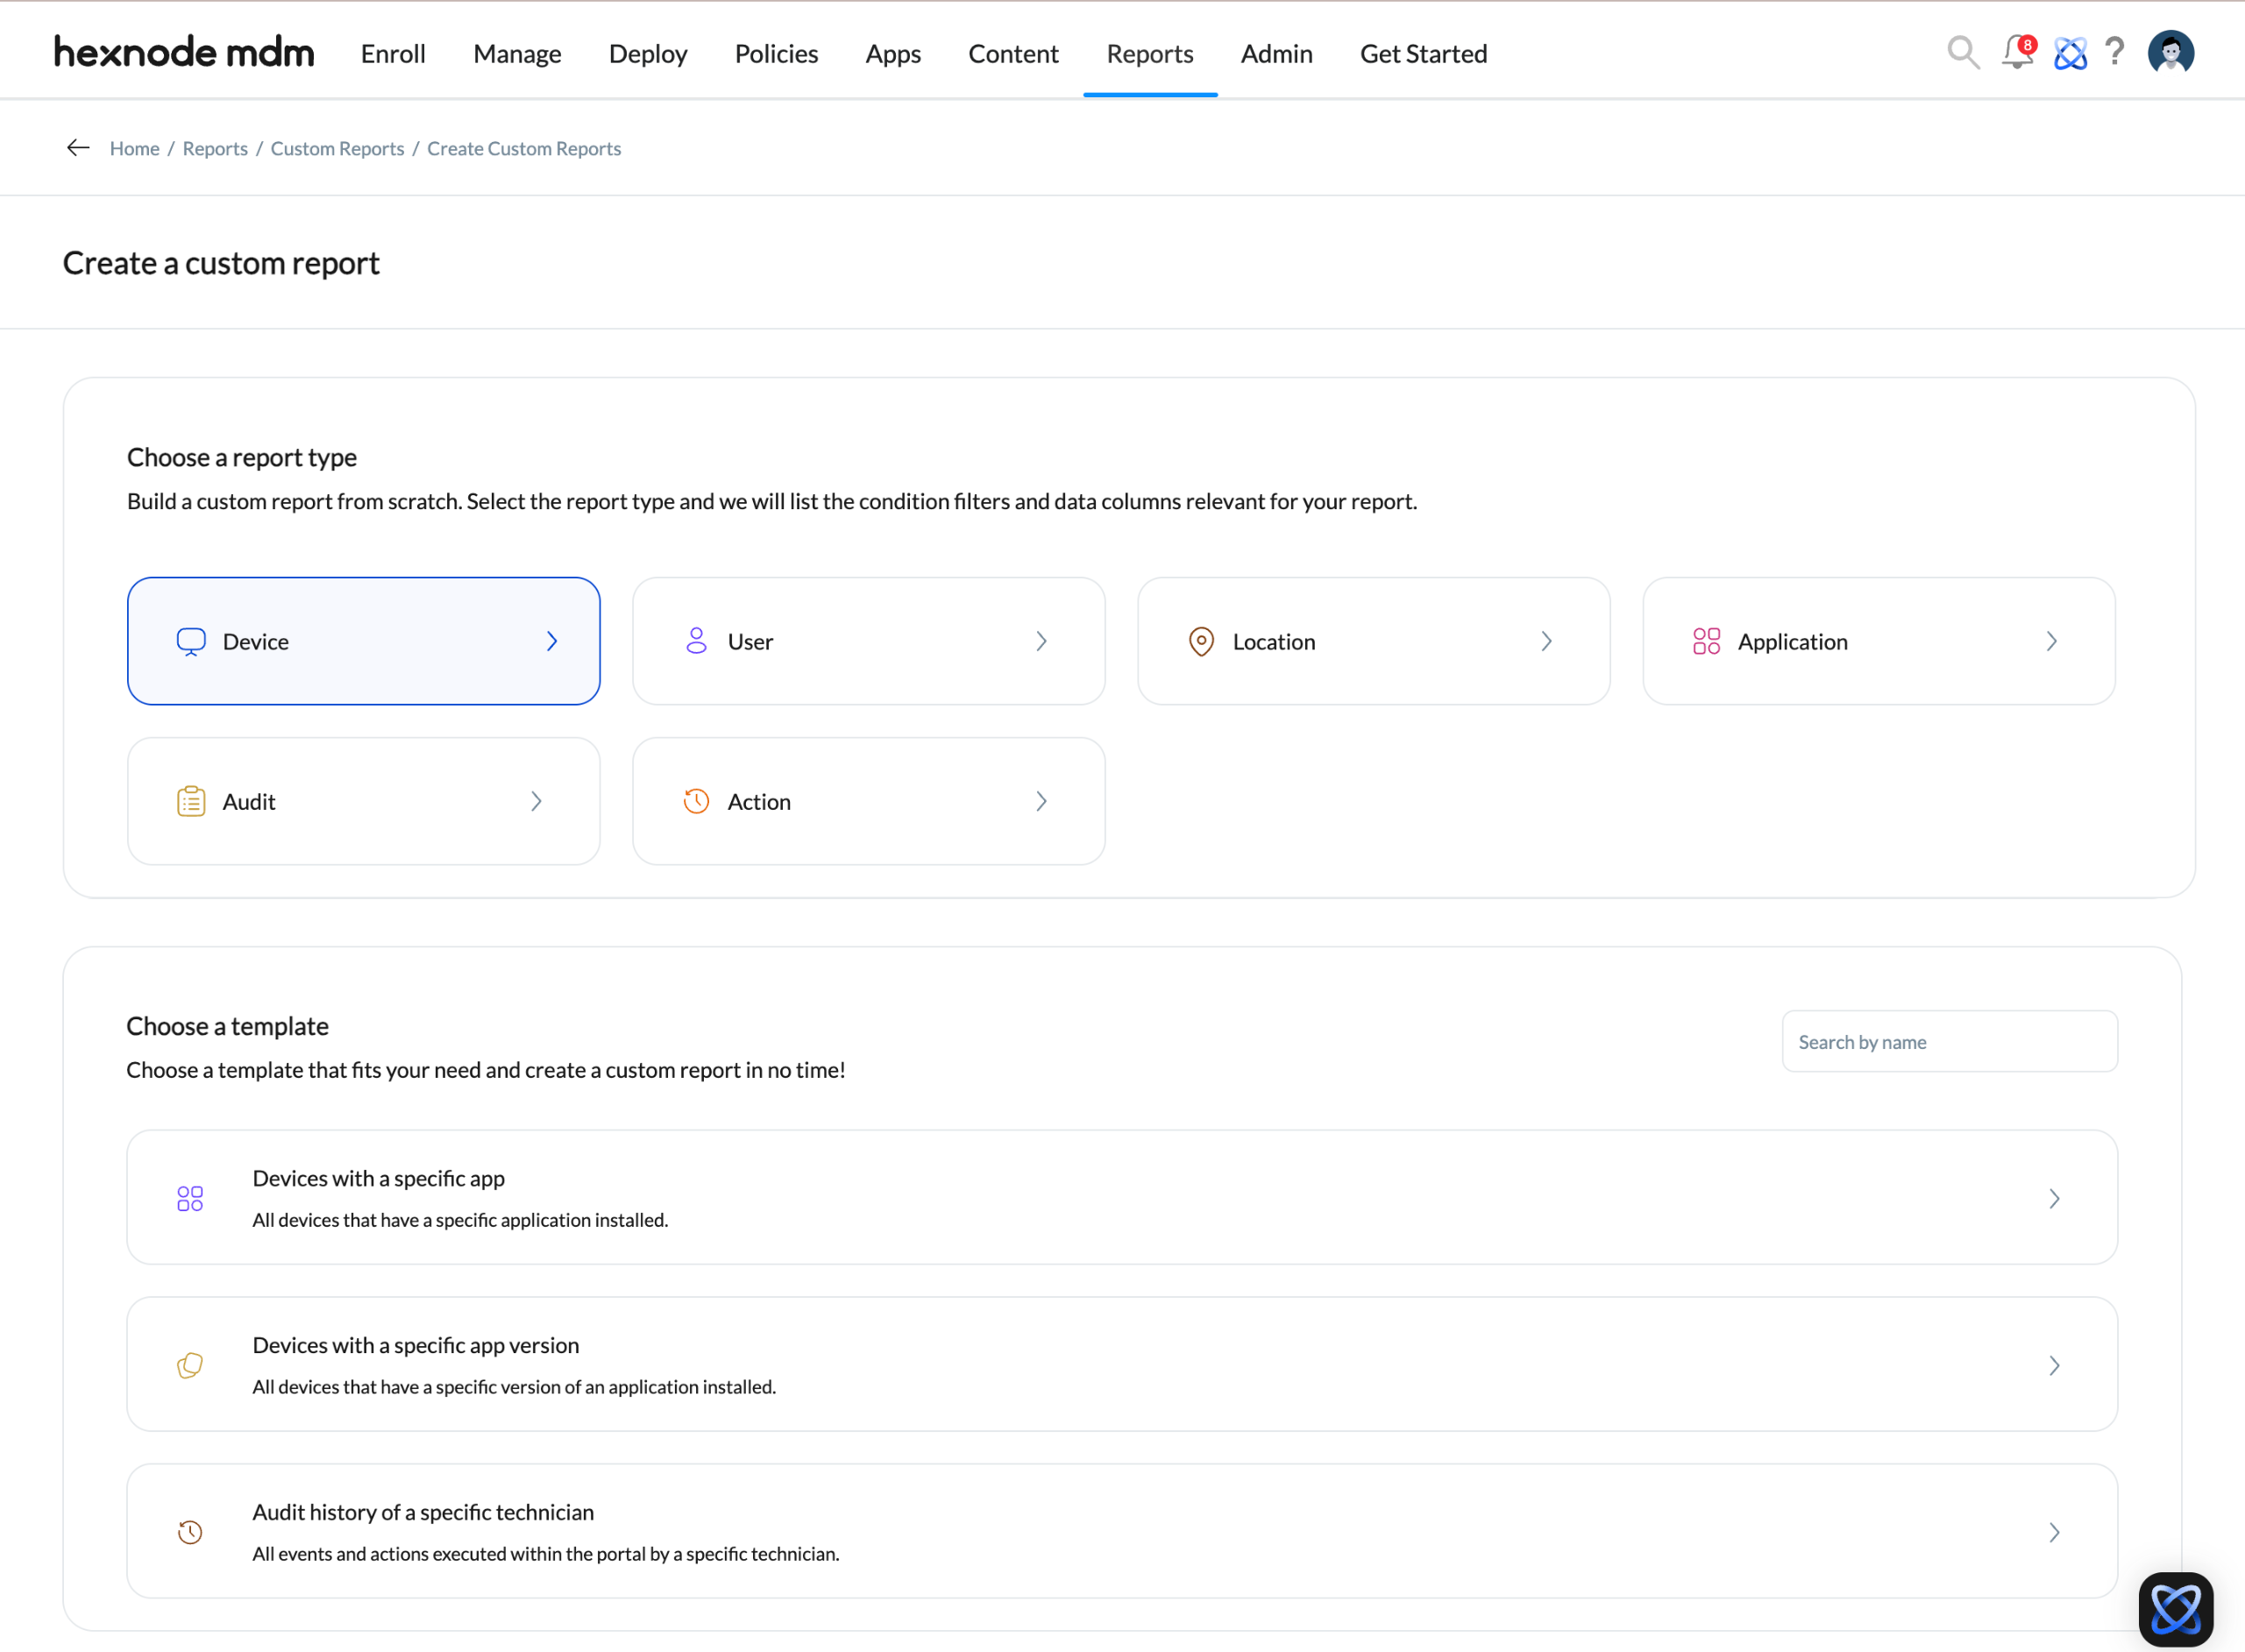The width and height of the screenshot is (2245, 1652).
Task: Go to Home breadcrumb link
Action: 134,148
